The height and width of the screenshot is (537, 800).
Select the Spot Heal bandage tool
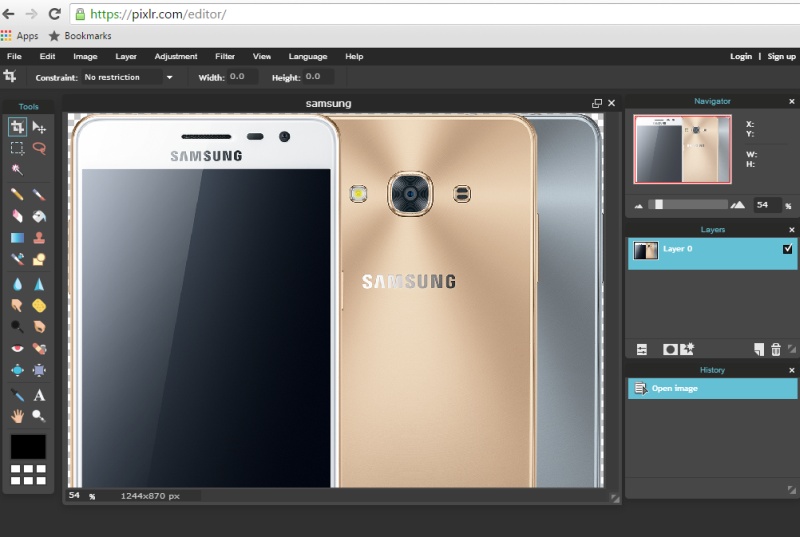tap(39, 348)
